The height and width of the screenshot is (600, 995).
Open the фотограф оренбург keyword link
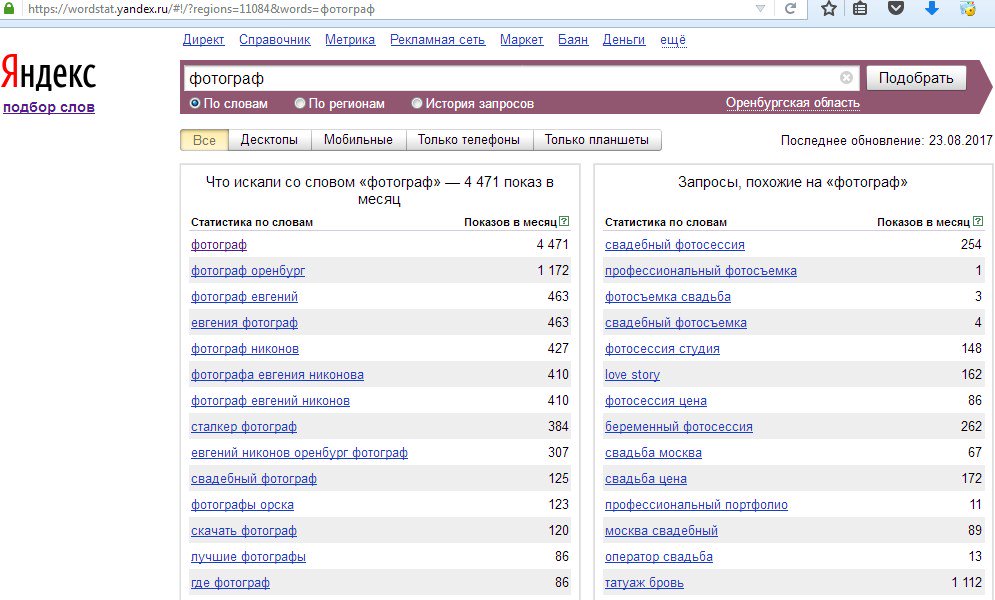tap(248, 271)
